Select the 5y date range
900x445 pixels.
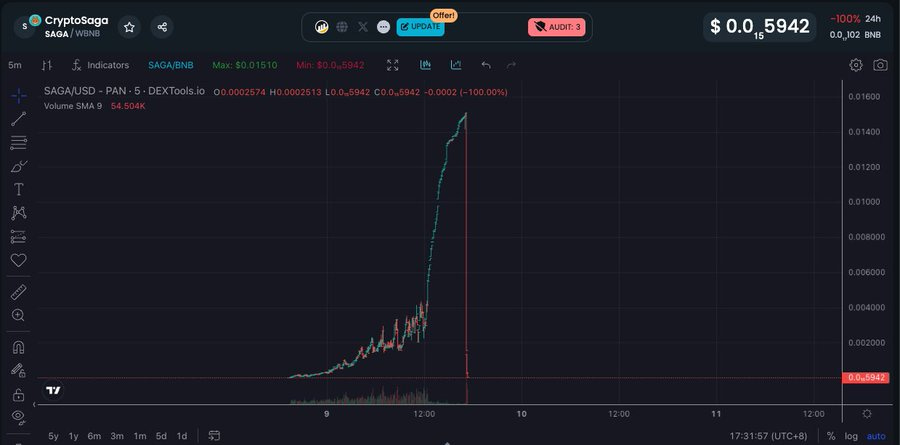point(53,436)
